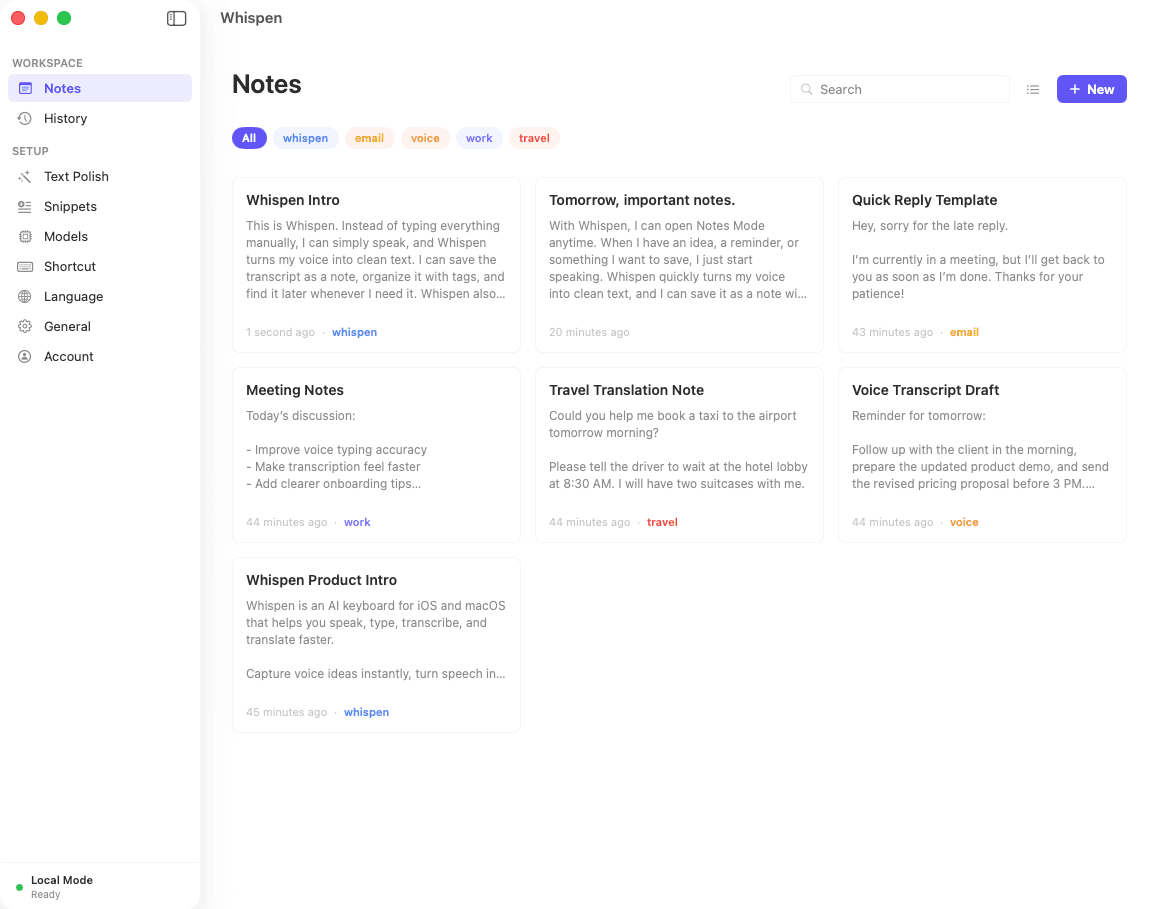This screenshot has width=1151, height=909.
Task: Open the Meeting Notes card
Action: coord(377,455)
